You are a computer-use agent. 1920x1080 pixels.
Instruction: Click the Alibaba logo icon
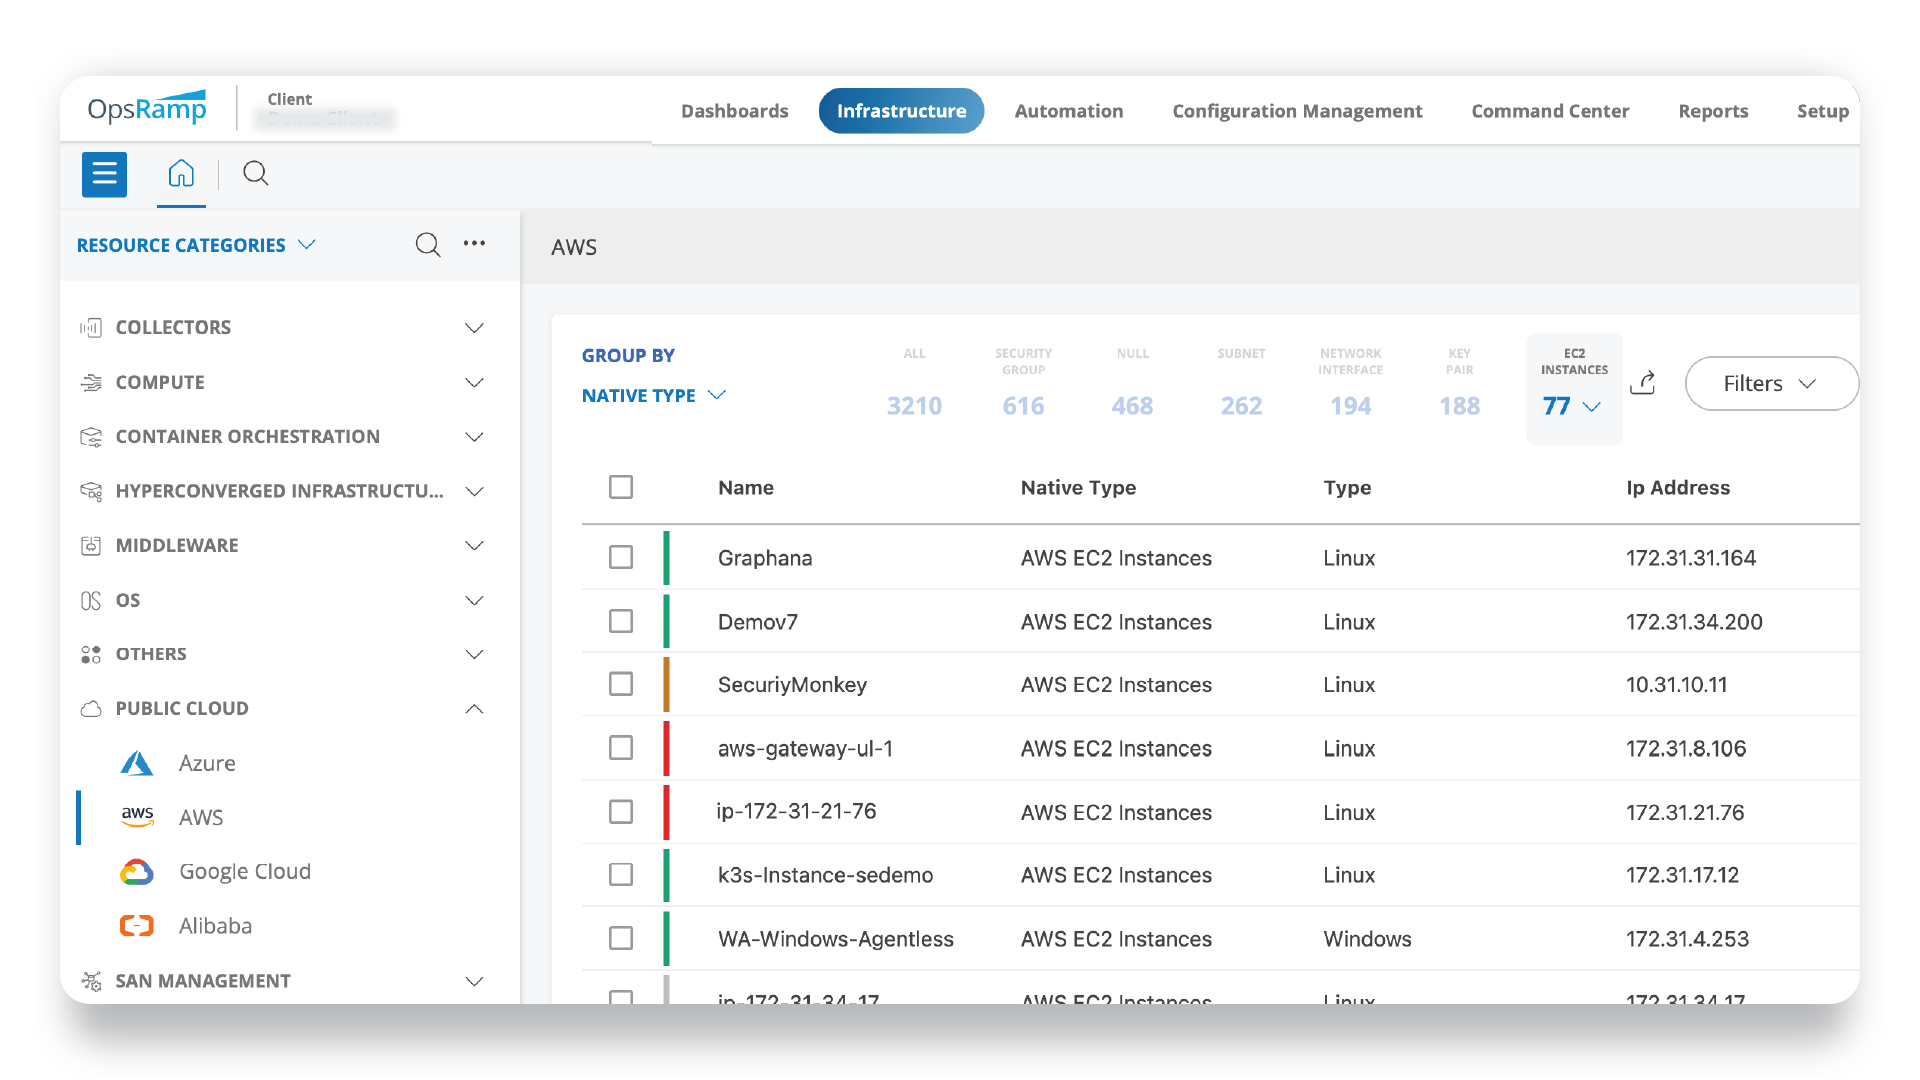(137, 926)
